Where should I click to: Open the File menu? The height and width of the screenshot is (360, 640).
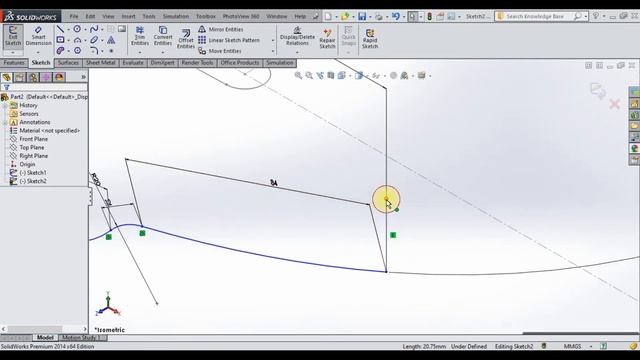coord(74,16)
